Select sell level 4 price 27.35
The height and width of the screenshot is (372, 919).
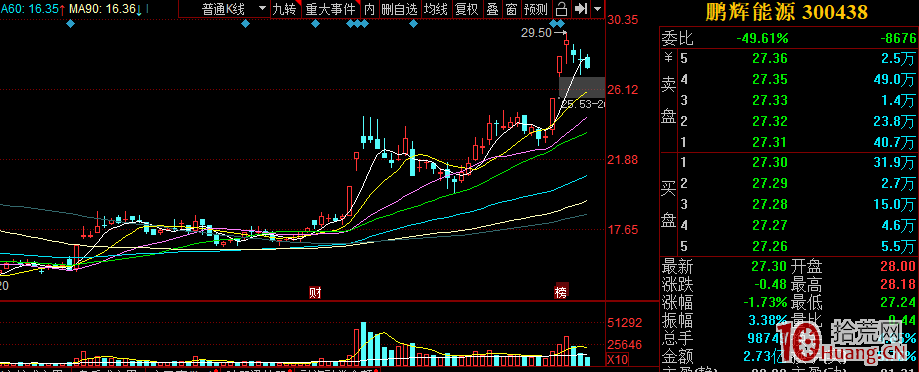(x=770, y=80)
